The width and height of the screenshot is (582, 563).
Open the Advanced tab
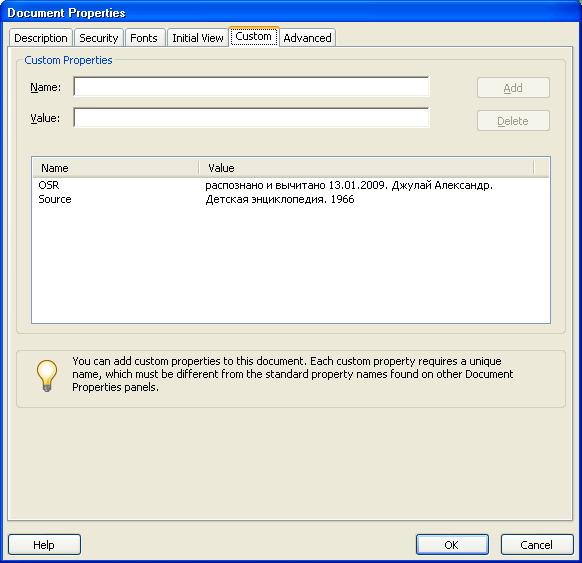point(307,38)
